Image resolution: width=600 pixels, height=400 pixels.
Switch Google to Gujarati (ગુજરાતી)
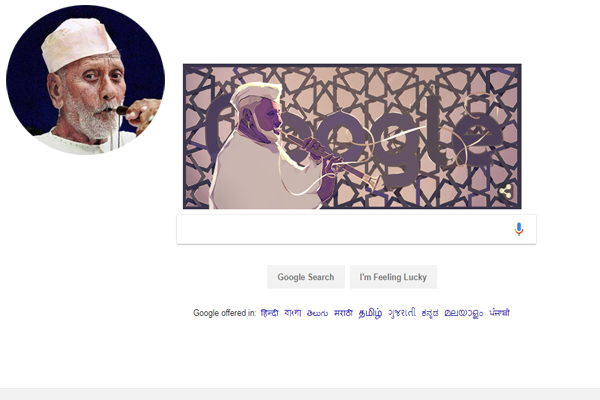402,313
